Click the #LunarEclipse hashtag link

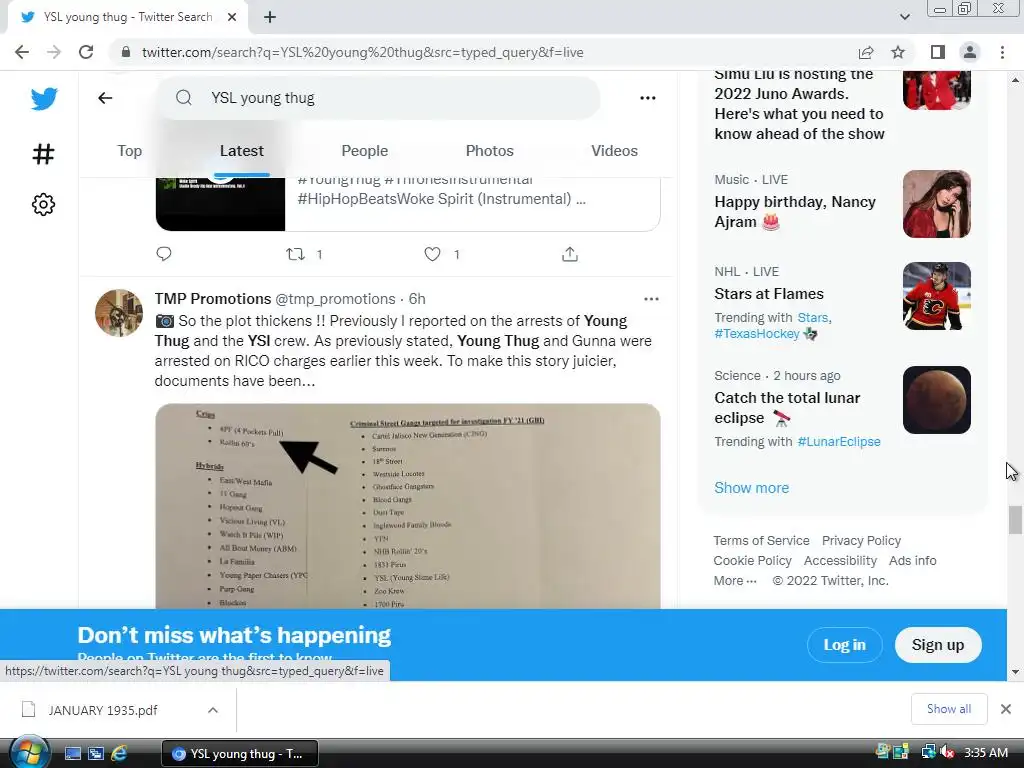tap(839, 441)
